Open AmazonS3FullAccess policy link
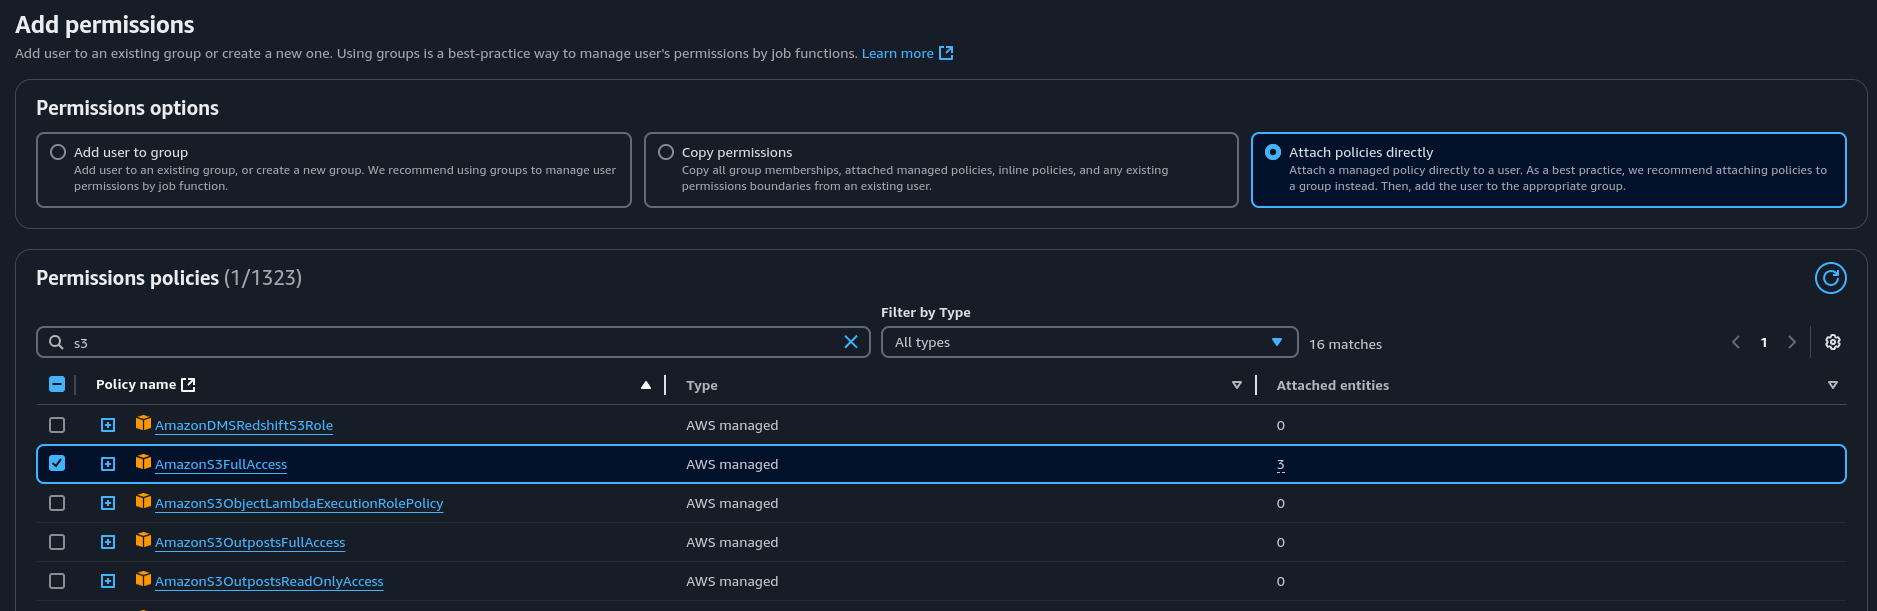The height and width of the screenshot is (611, 1877). tap(221, 464)
